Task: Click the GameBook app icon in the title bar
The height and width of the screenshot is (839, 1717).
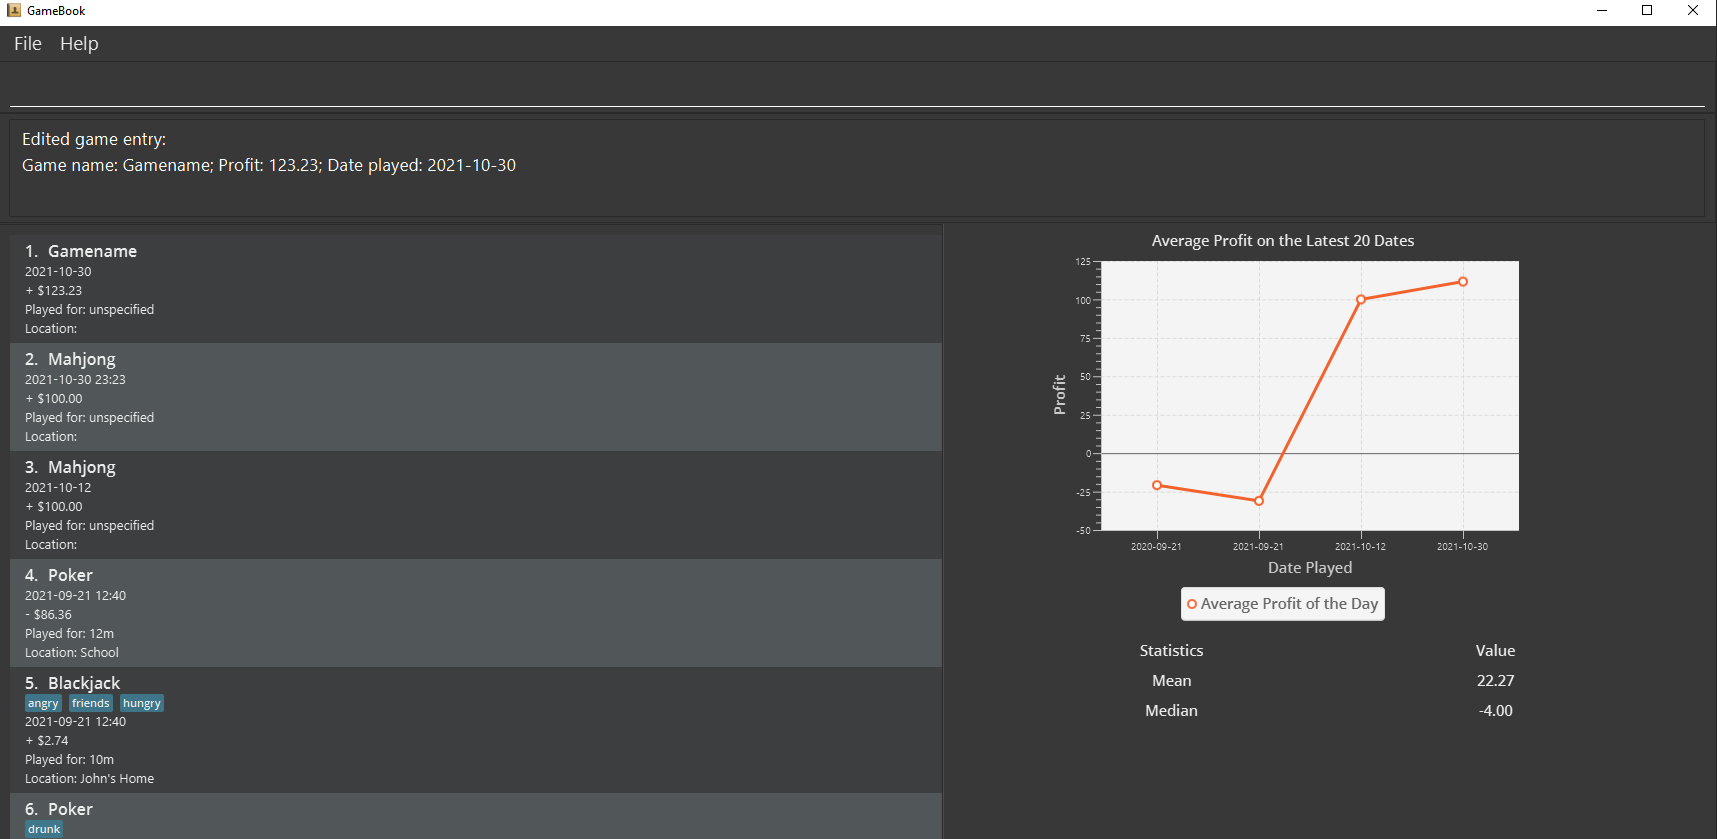Action: click(x=13, y=10)
